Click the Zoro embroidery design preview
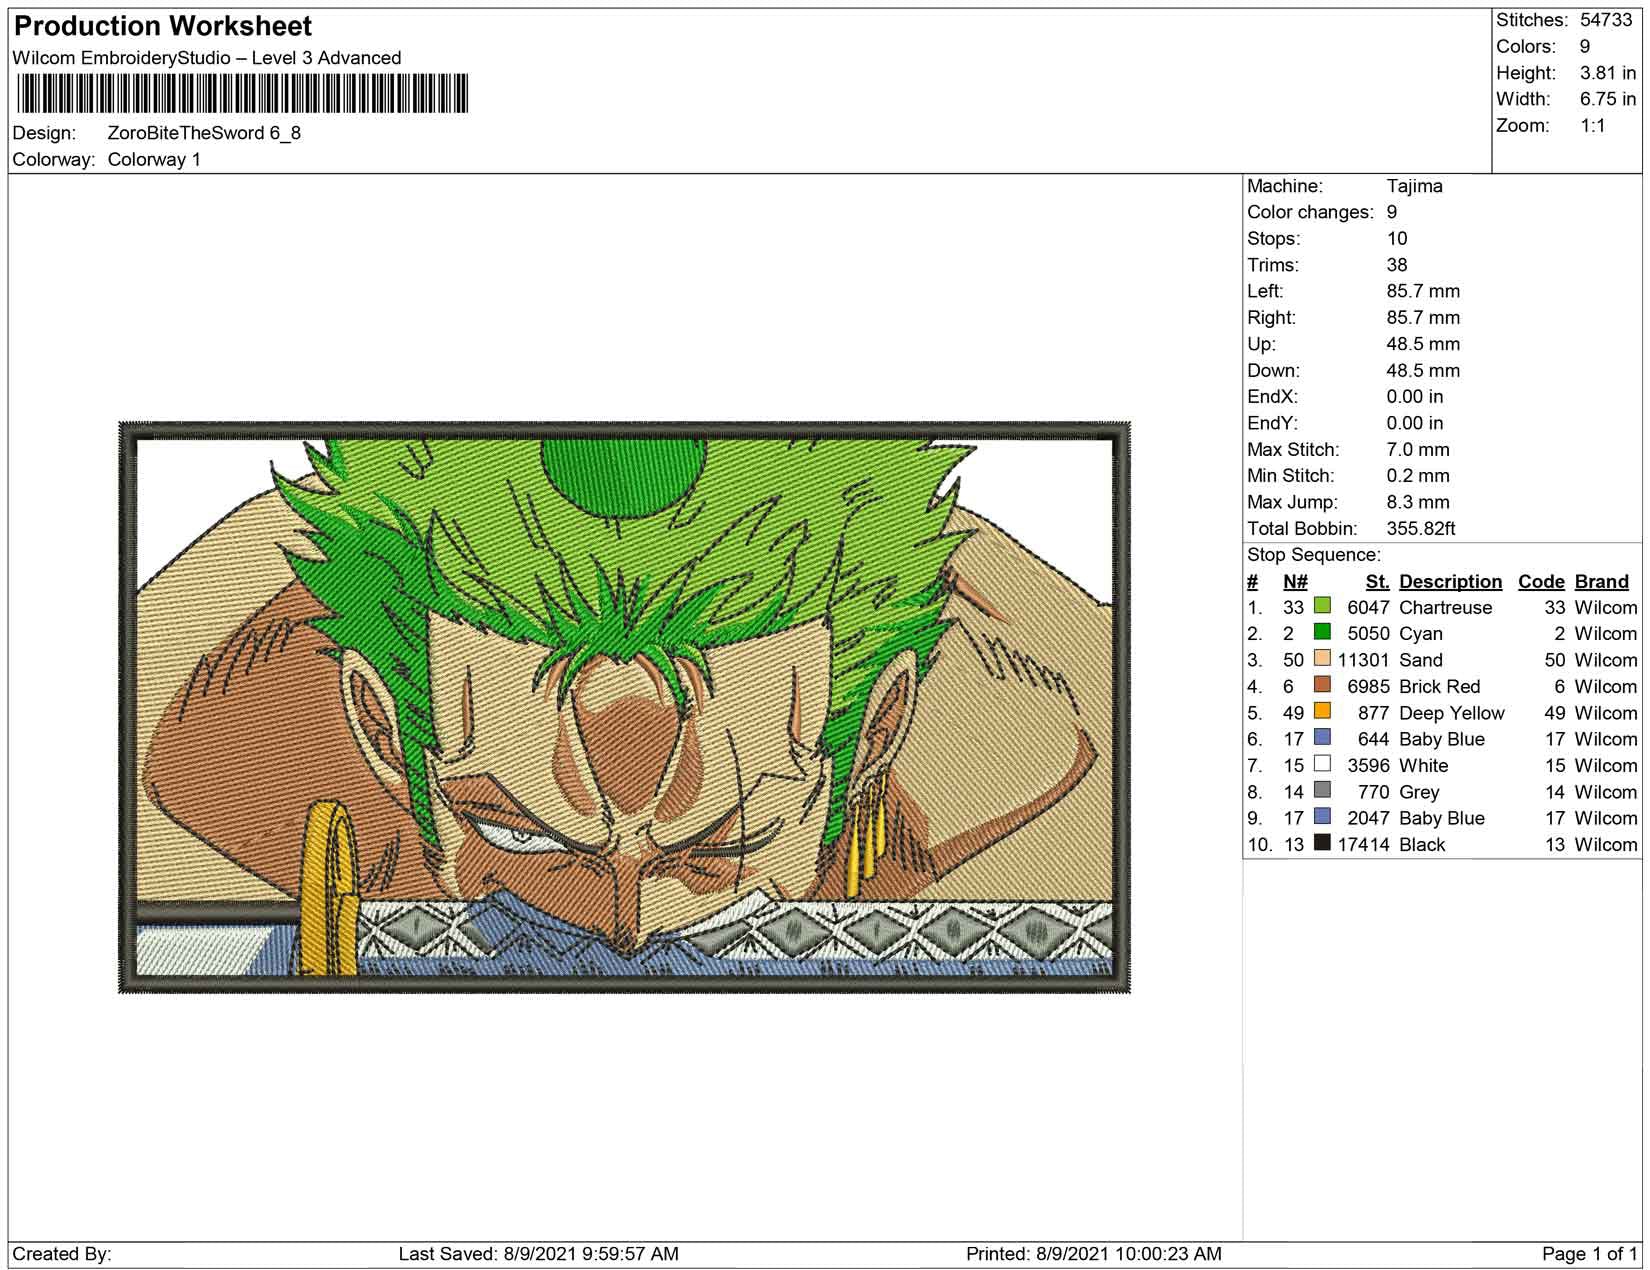1650x1270 pixels. point(624,707)
